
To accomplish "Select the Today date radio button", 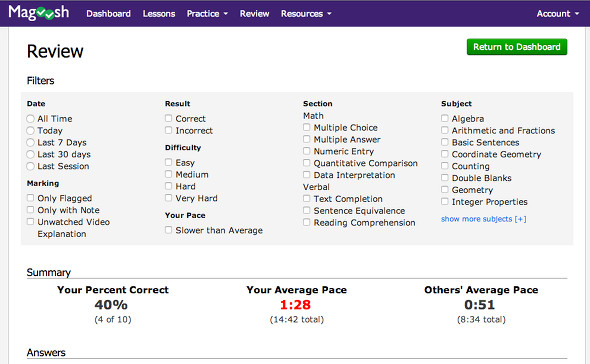I will point(30,131).
